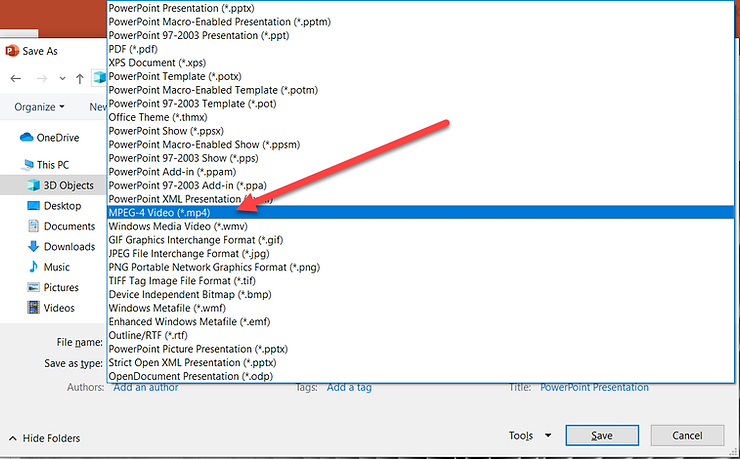Open the Videos folder in sidebar
The image size is (740, 459).
point(59,308)
